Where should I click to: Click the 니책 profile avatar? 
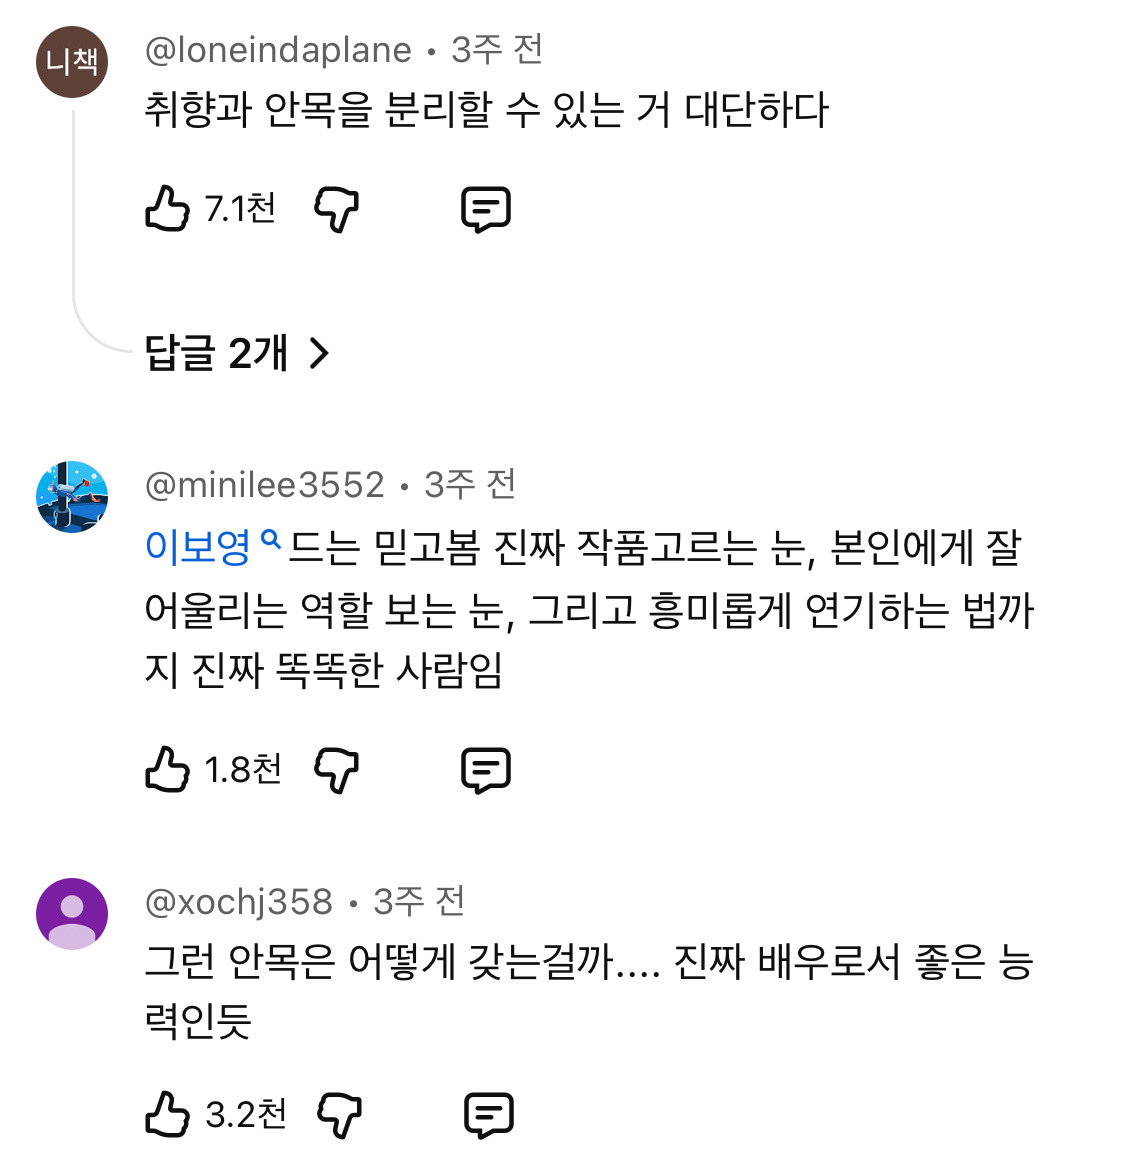click(x=72, y=62)
